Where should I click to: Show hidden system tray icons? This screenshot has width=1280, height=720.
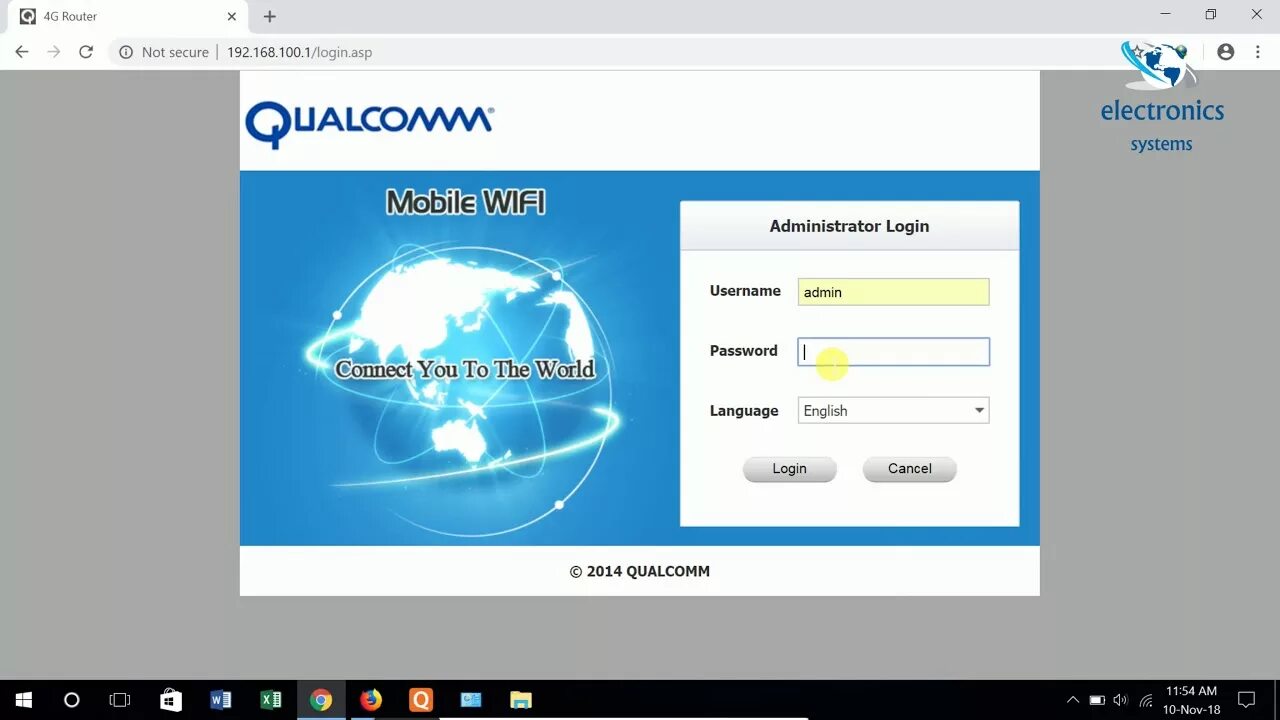1073,700
